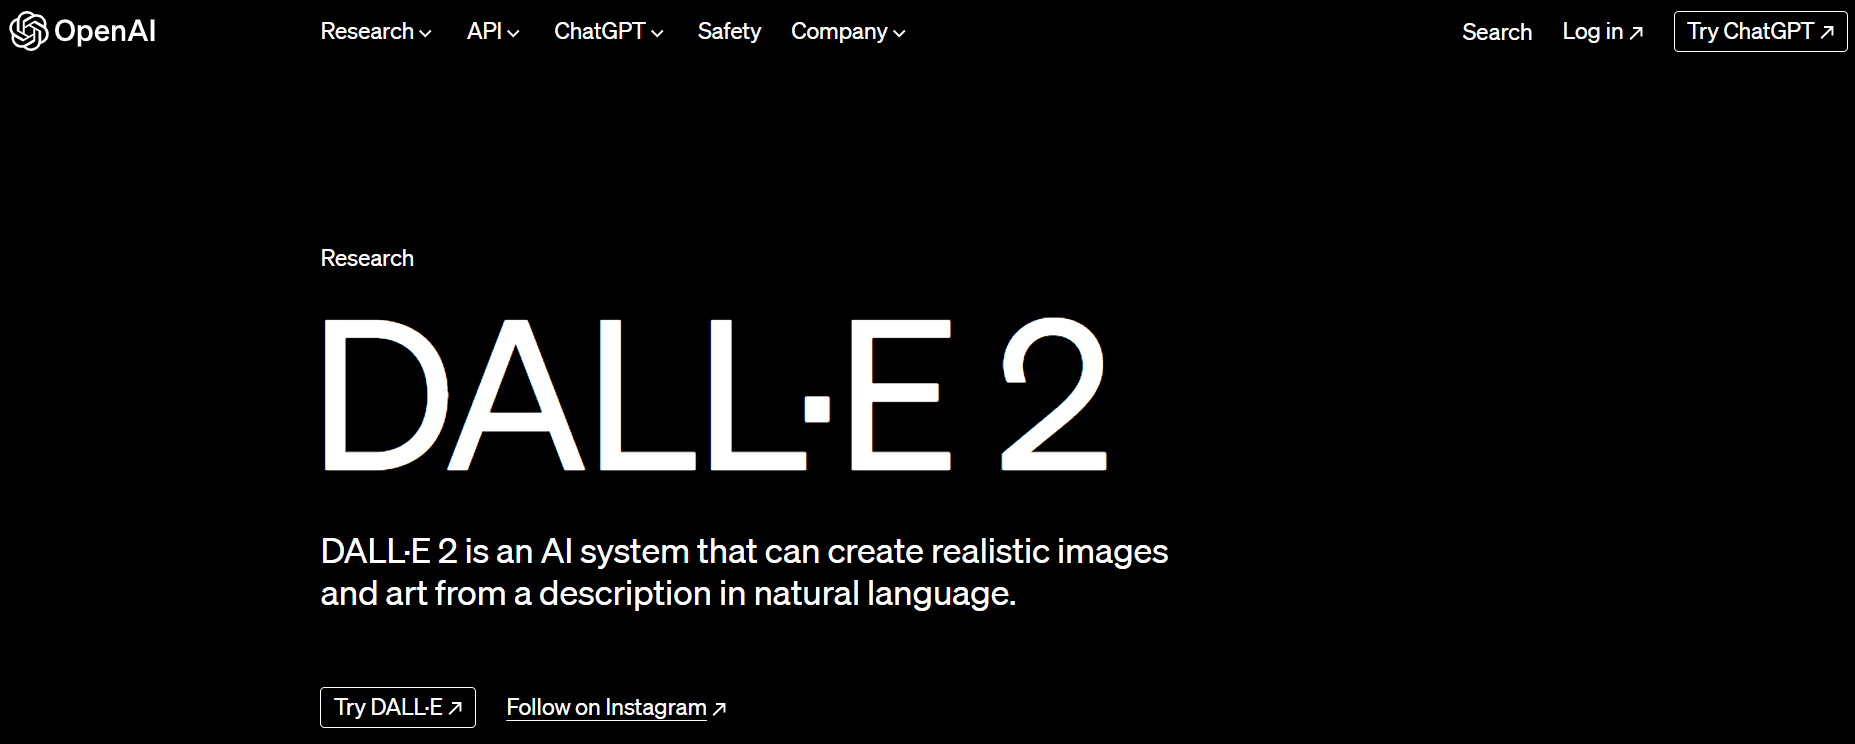
Task: Click the Try ChatGPT button
Action: 1760,32
